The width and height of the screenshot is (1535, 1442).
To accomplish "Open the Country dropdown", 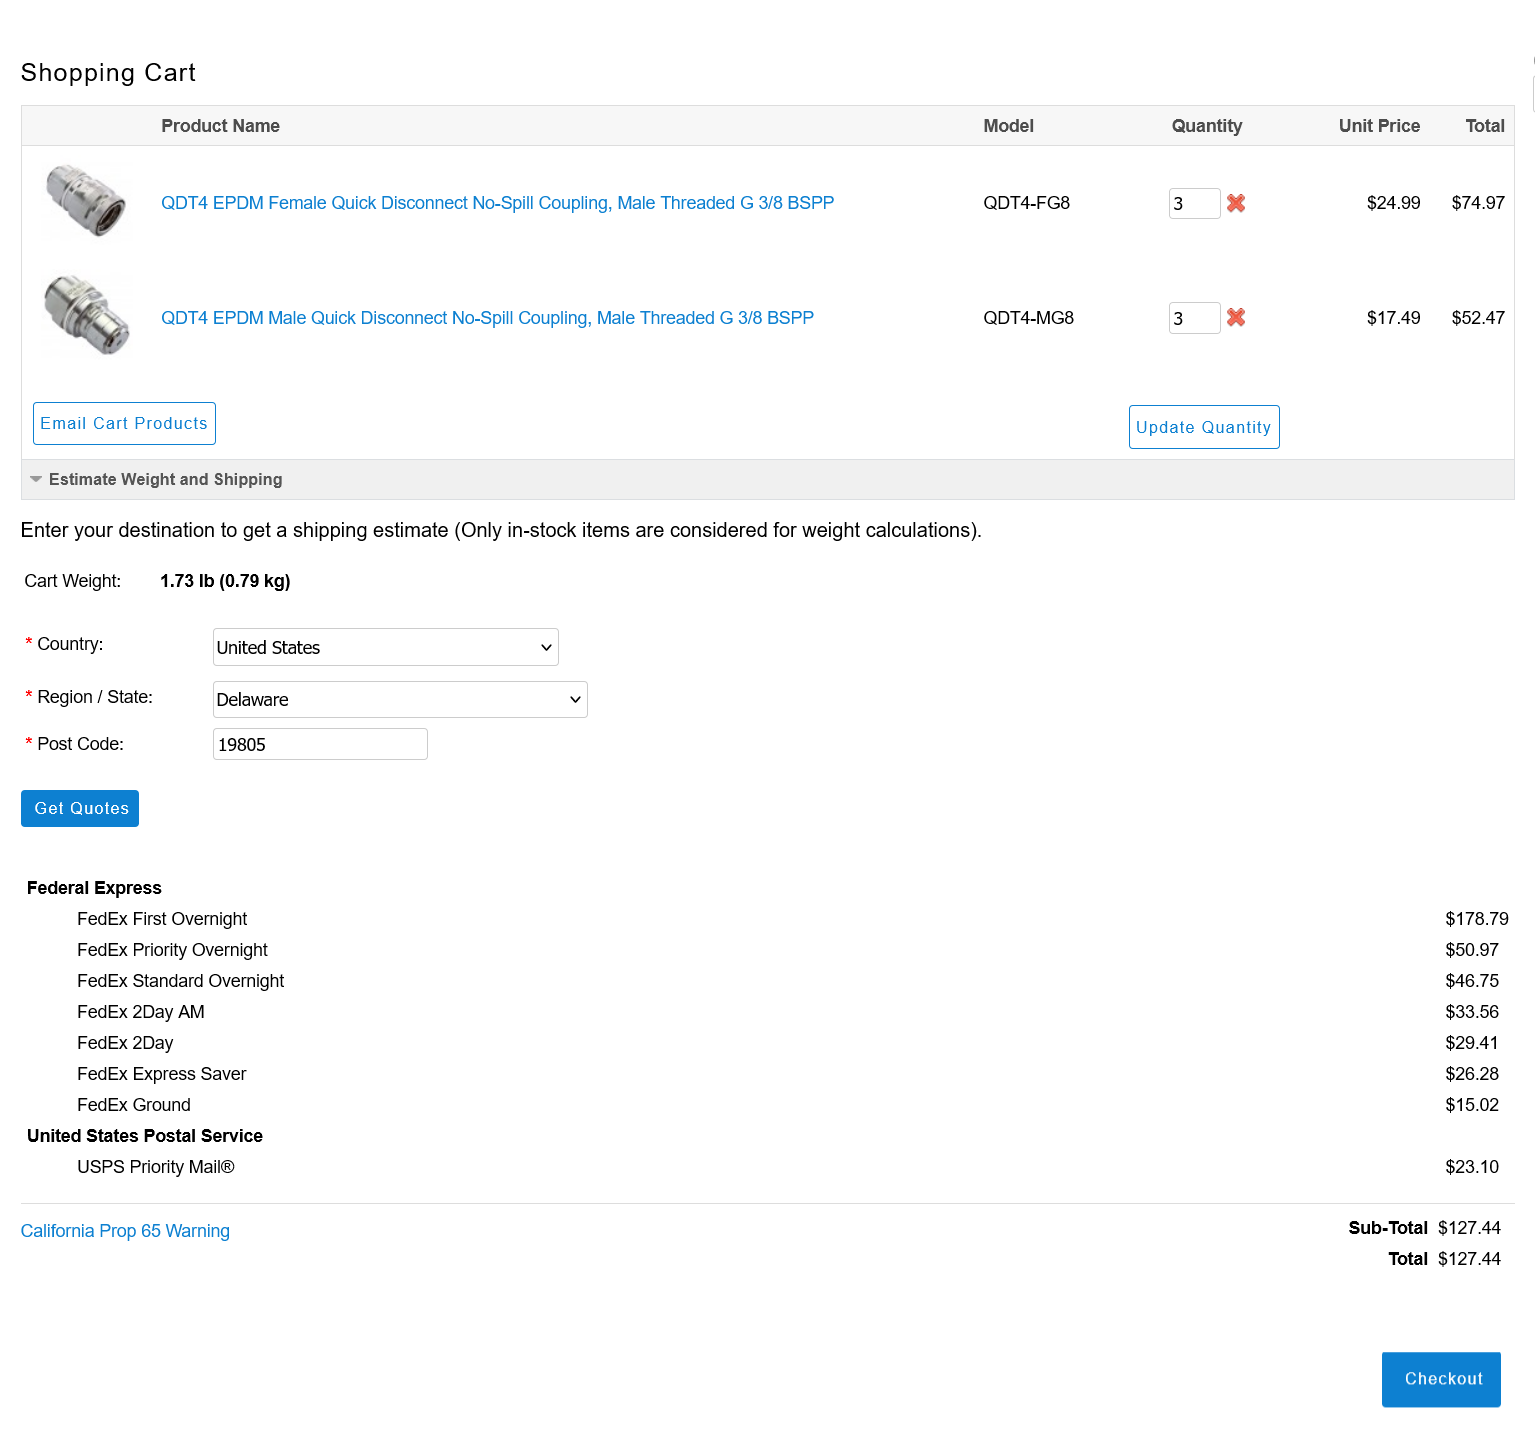I will [385, 647].
